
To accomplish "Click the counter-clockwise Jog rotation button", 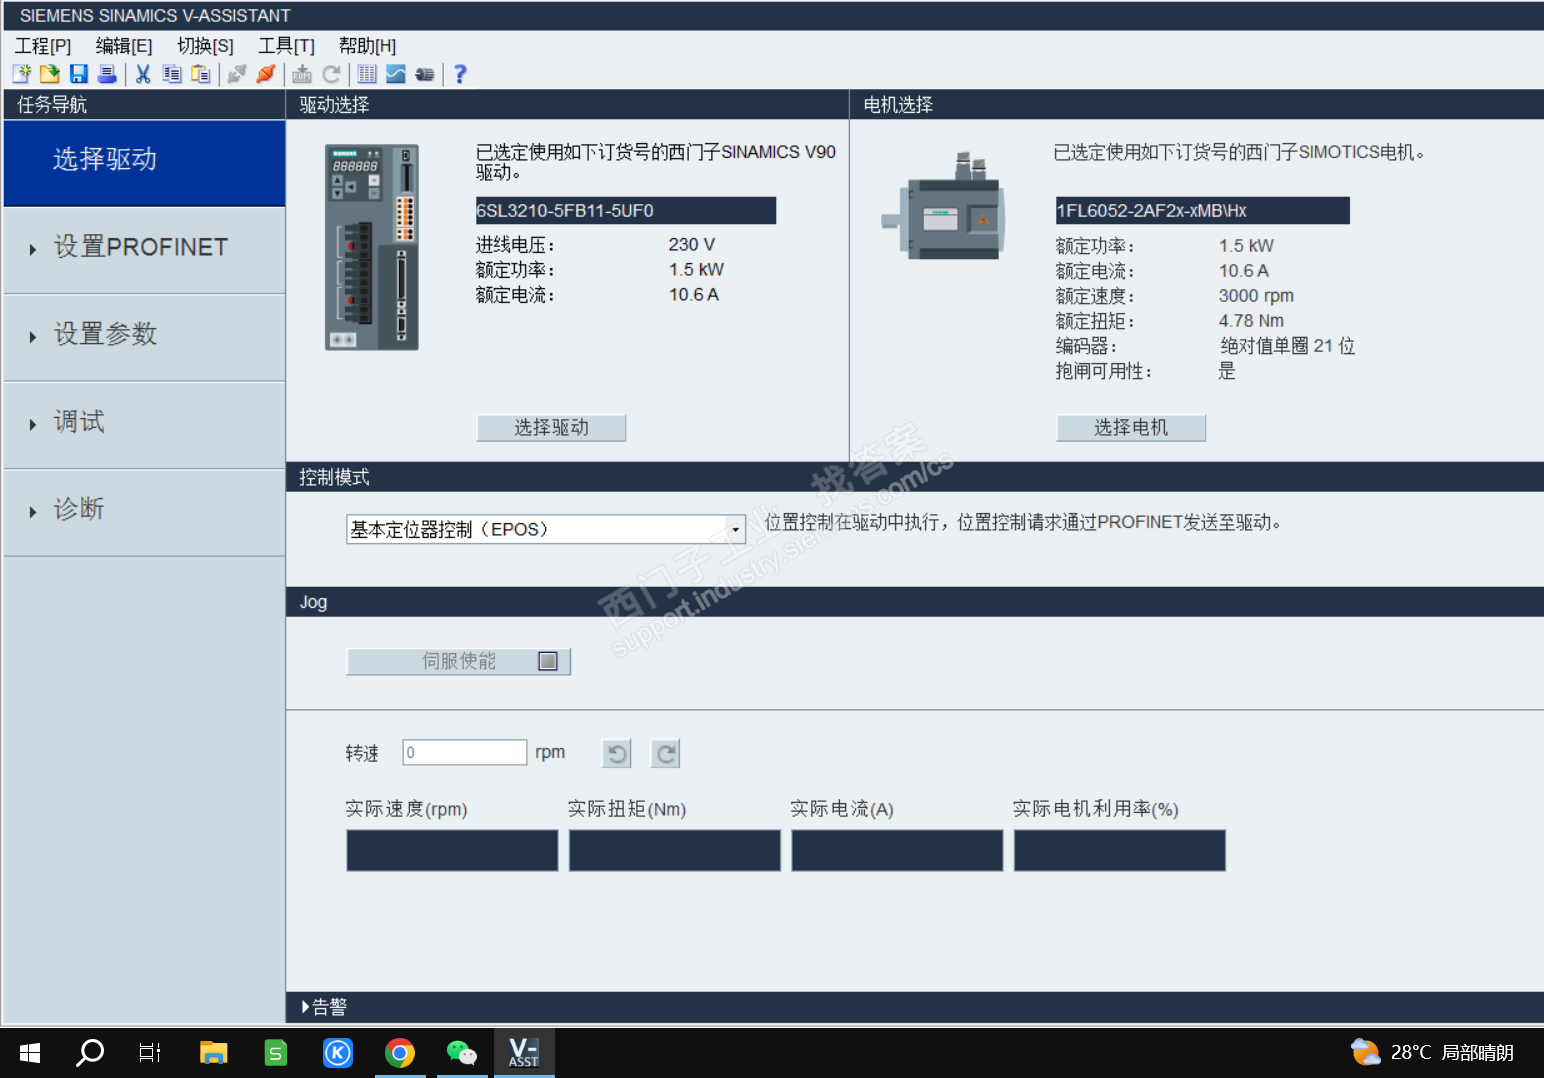I will click(617, 753).
